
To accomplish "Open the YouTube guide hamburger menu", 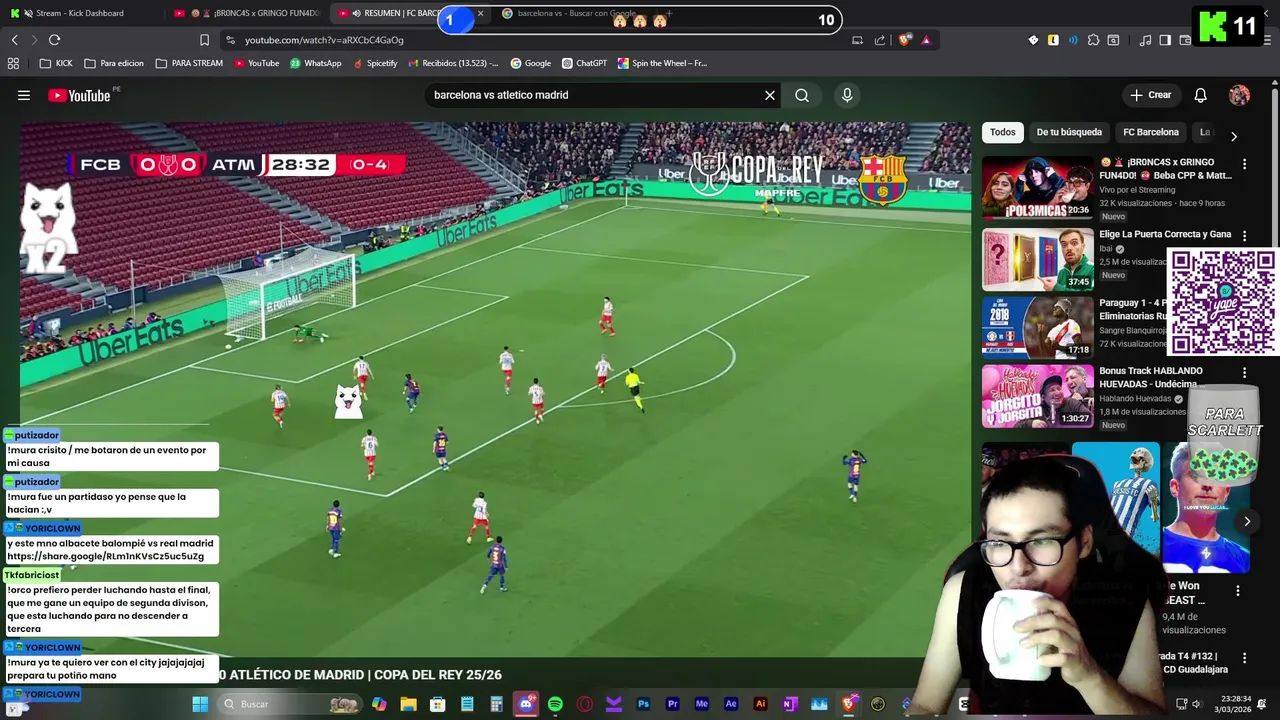I will (x=24, y=95).
